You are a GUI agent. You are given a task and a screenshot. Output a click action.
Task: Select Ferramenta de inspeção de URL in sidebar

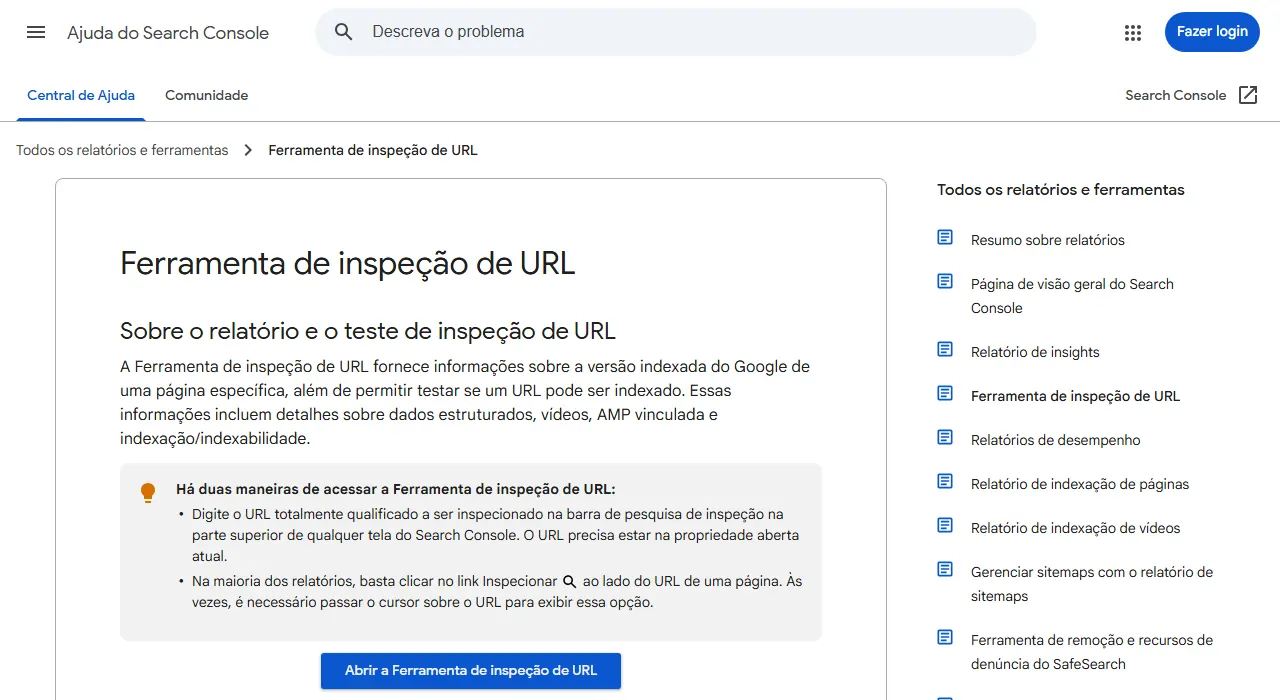point(1075,396)
